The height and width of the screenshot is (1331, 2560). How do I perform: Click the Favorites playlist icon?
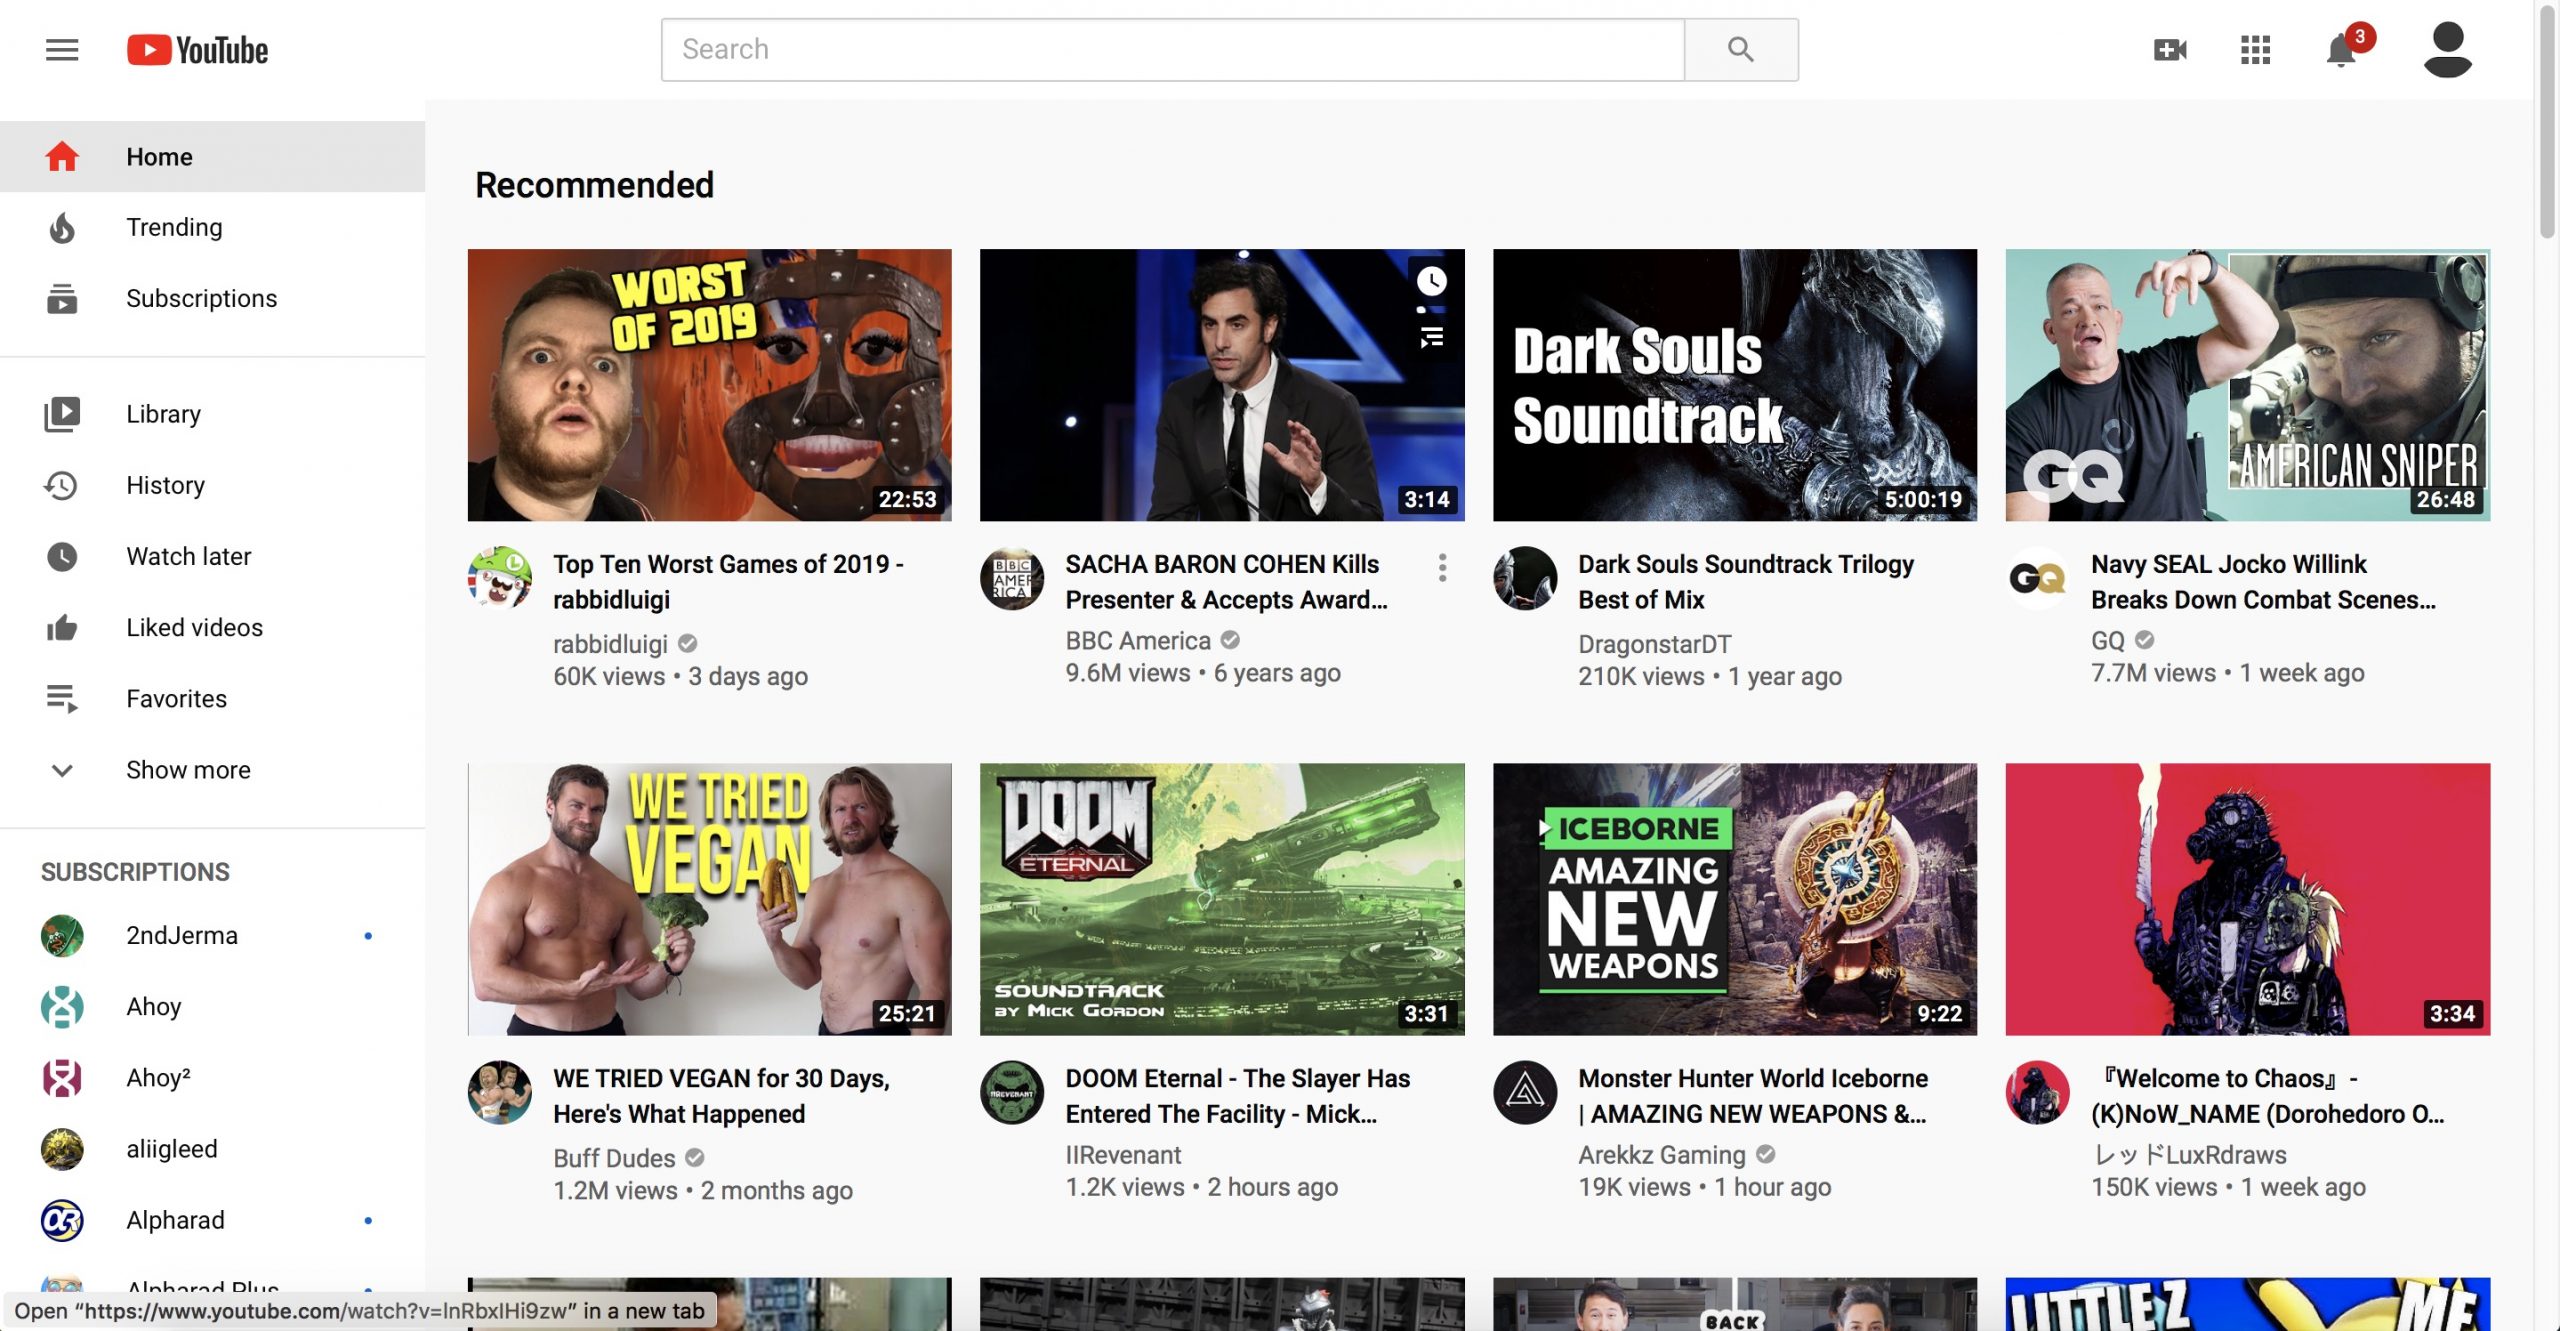click(x=62, y=699)
